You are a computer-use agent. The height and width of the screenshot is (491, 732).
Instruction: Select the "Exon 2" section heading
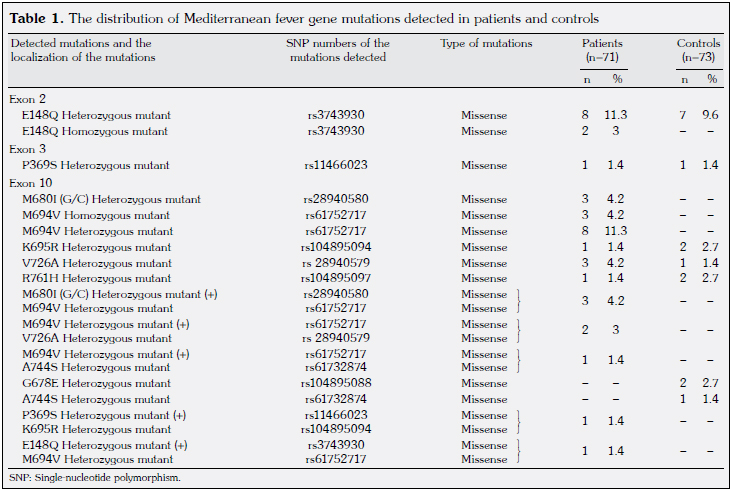point(28,100)
